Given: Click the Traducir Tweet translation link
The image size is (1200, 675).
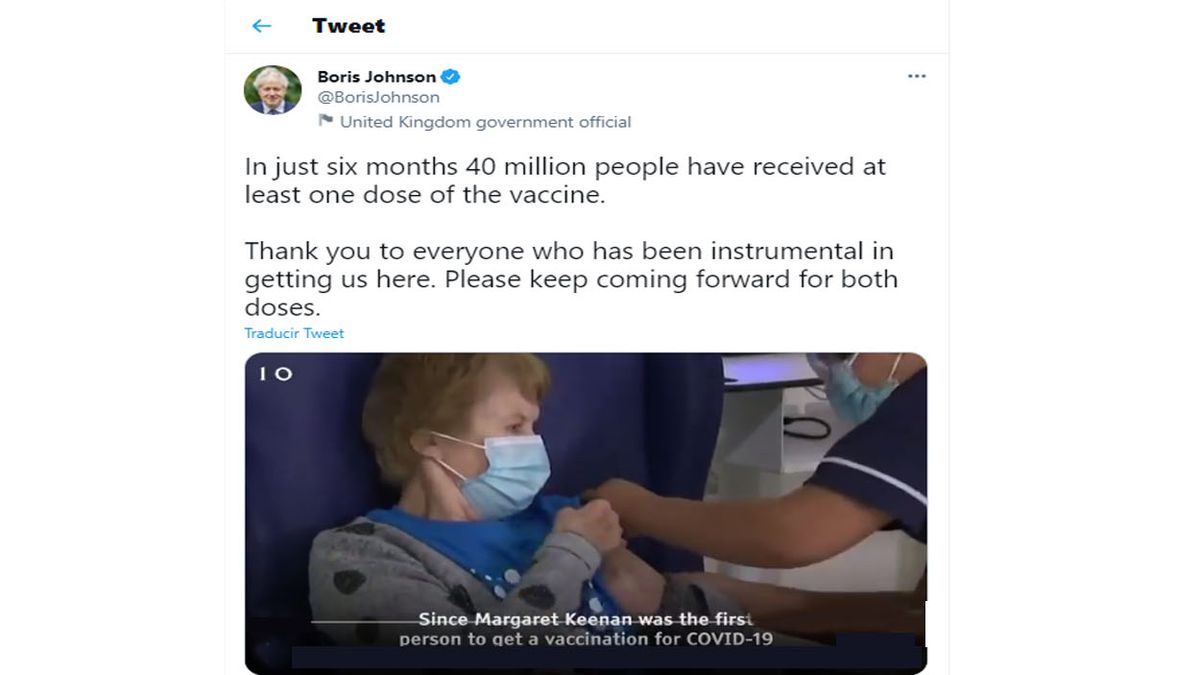Looking at the screenshot, I should coord(293,333).
